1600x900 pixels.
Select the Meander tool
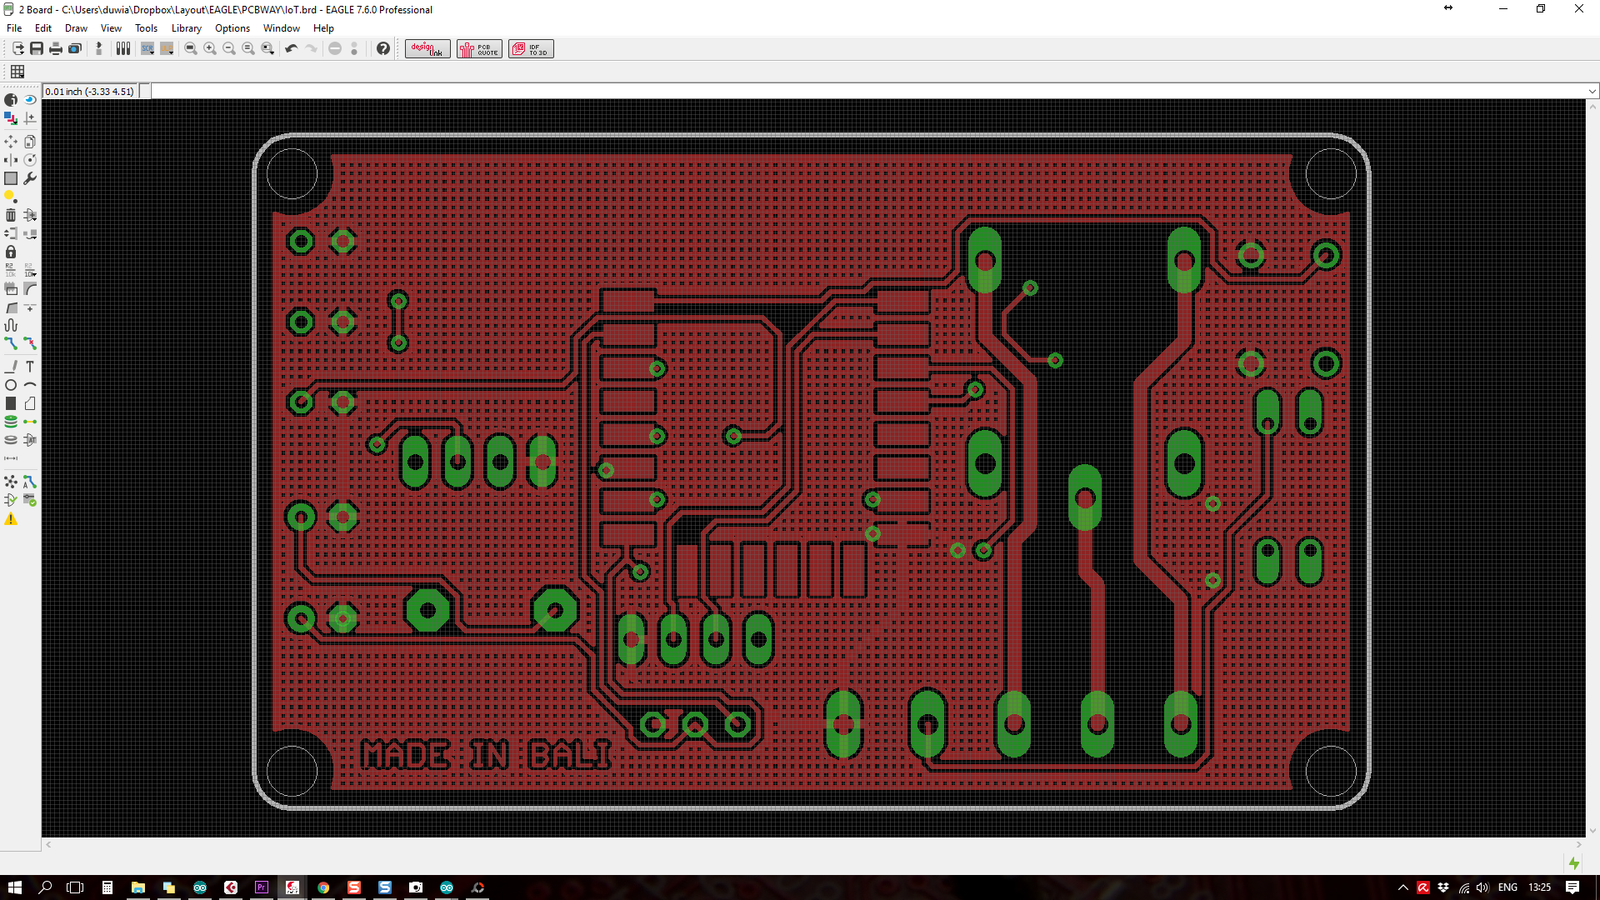tap(11, 325)
